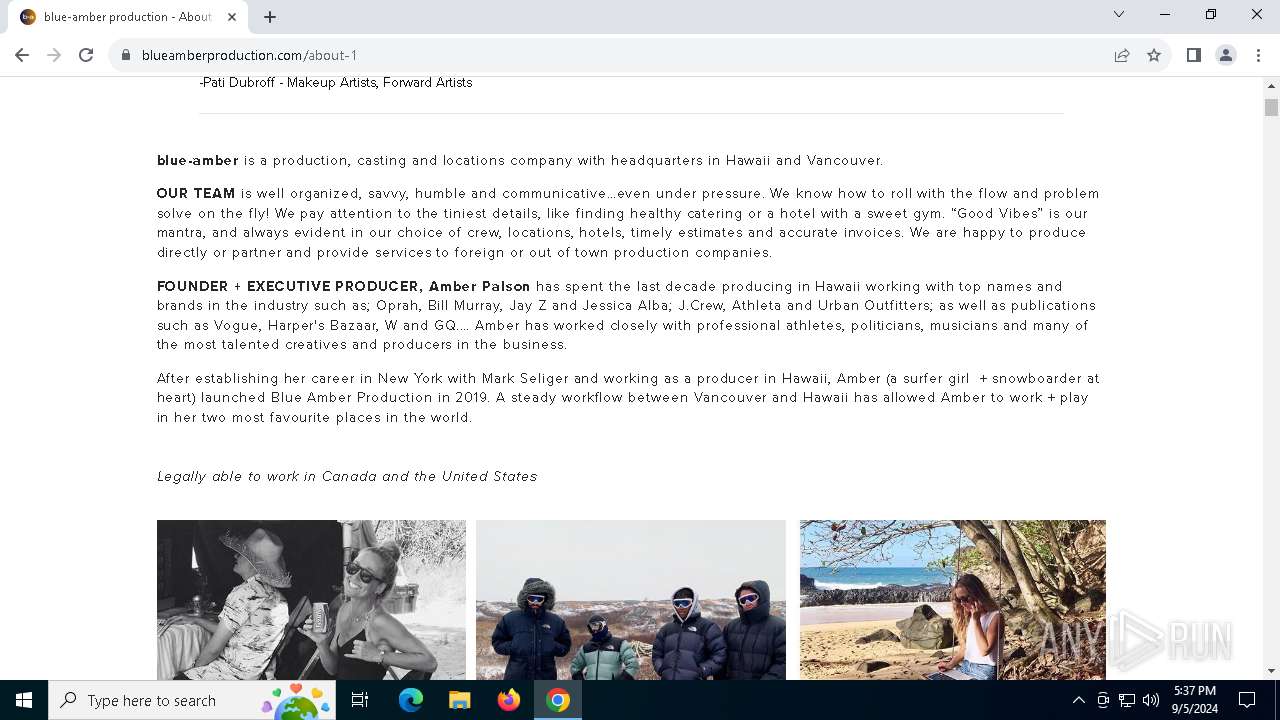Open photo of woman on beach with laptop
Image resolution: width=1280 pixels, height=720 pixels.
point(953,600)
